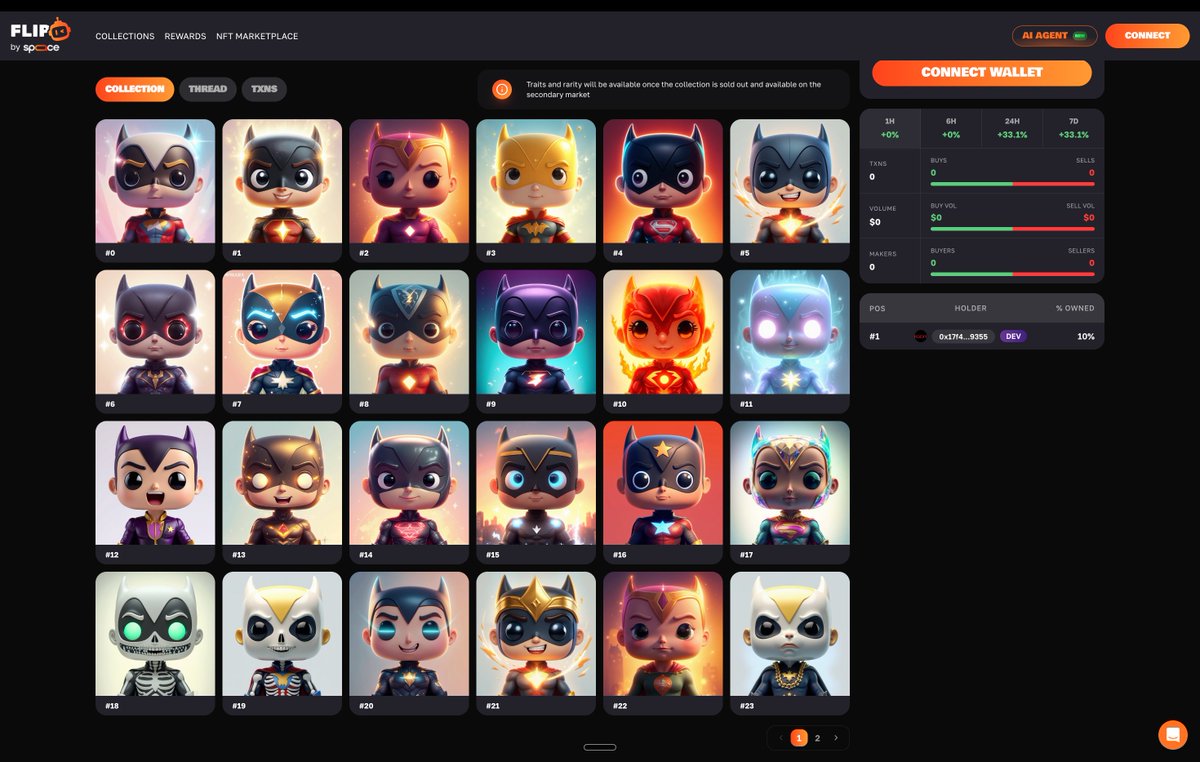
Task: Switch to the Thread tab
Action: coord(208,89)
